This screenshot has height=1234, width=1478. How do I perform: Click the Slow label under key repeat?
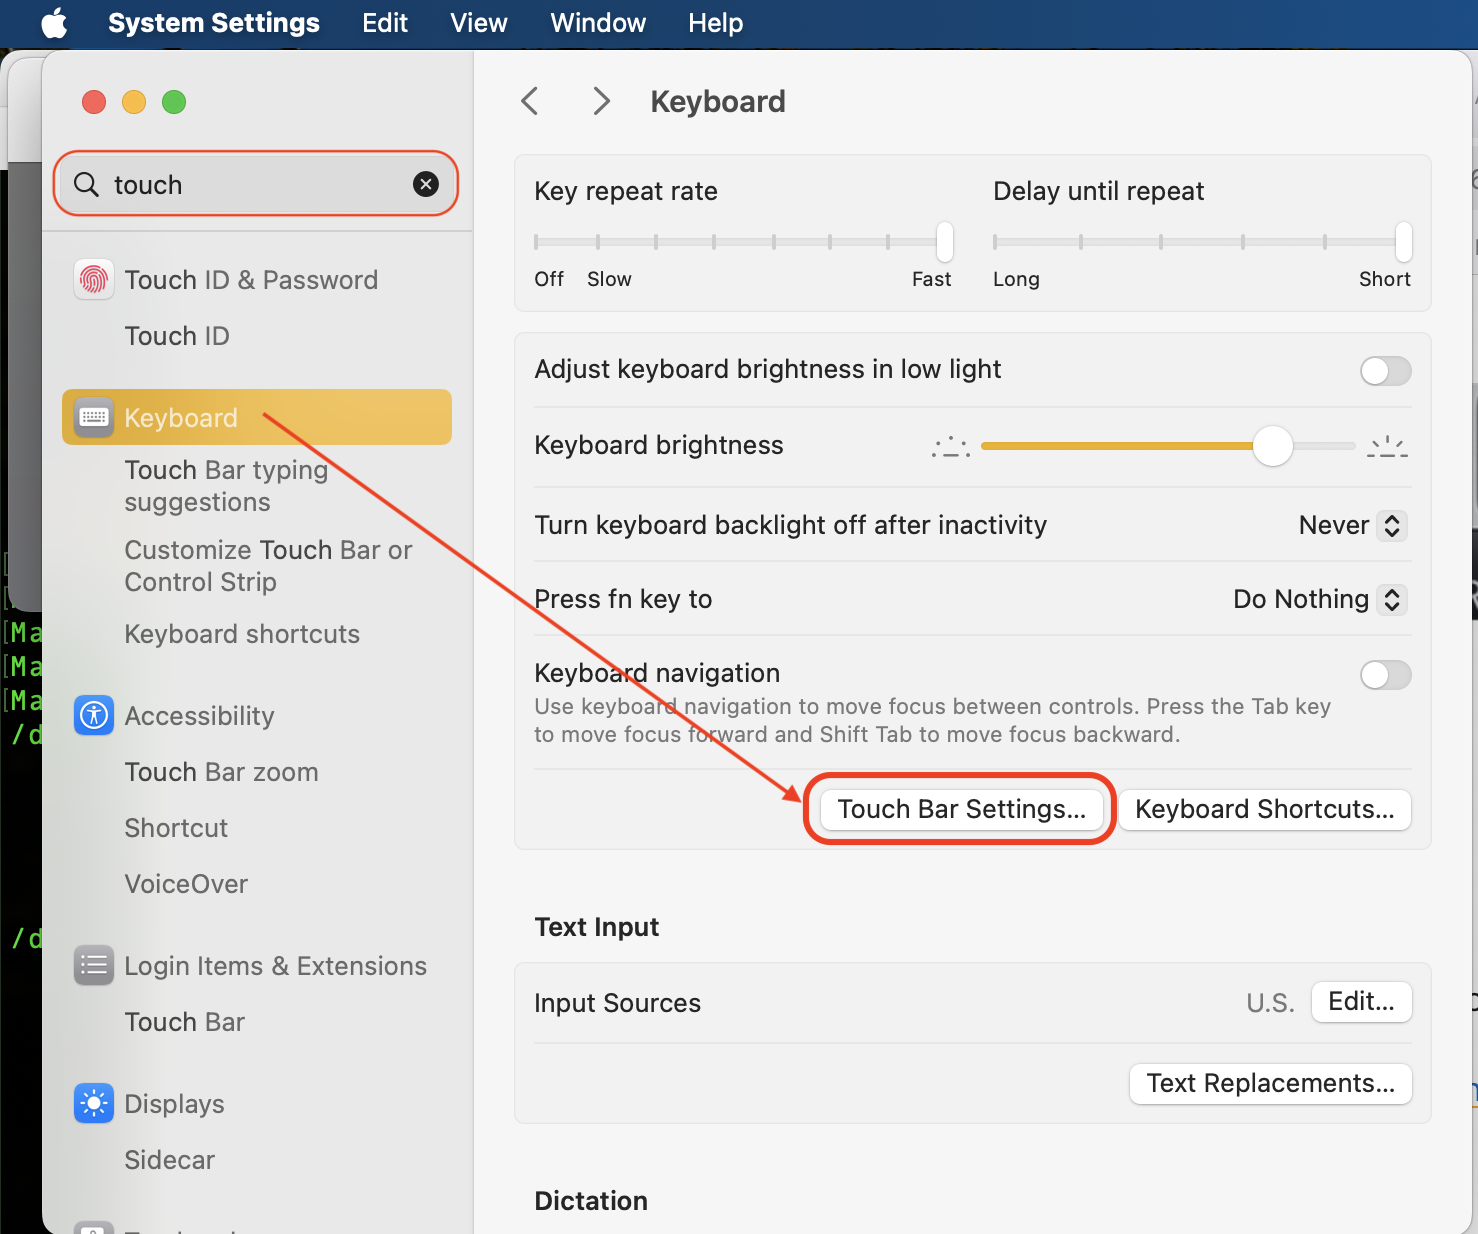point(609,279)
